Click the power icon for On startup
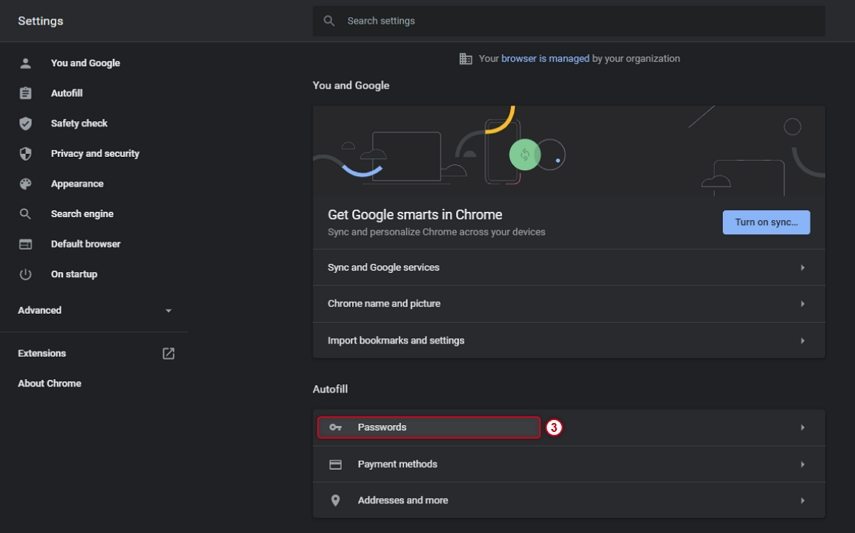The height and width of the screenshot is (533, 855). tap(25, 274)
